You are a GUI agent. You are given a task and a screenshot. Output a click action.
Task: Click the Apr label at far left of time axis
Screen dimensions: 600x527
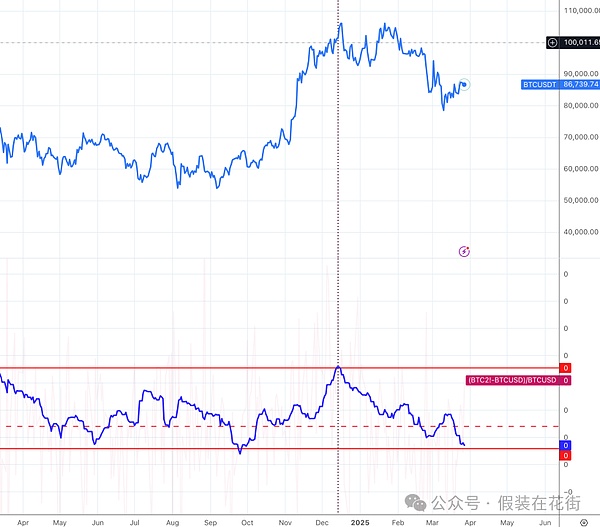coord(23,522)
